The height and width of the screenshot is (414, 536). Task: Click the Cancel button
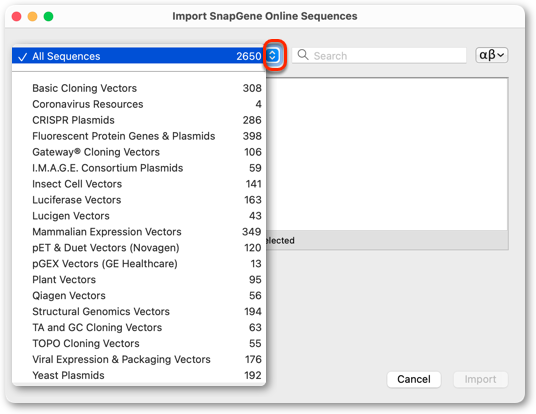[414, 379]
